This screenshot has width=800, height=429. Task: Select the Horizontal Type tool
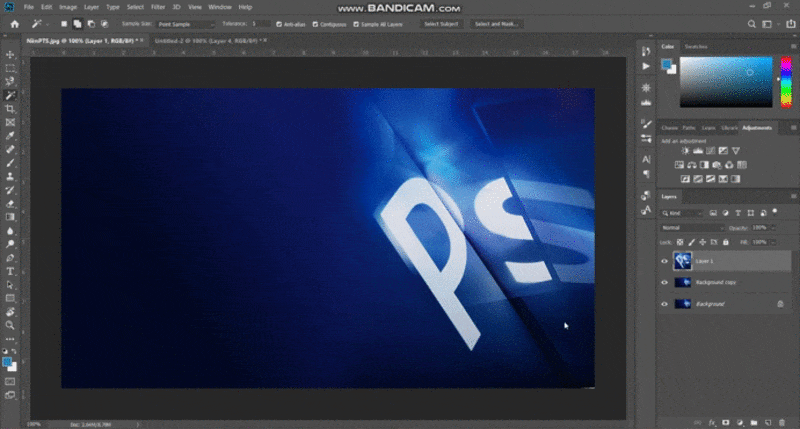[10, 271]
